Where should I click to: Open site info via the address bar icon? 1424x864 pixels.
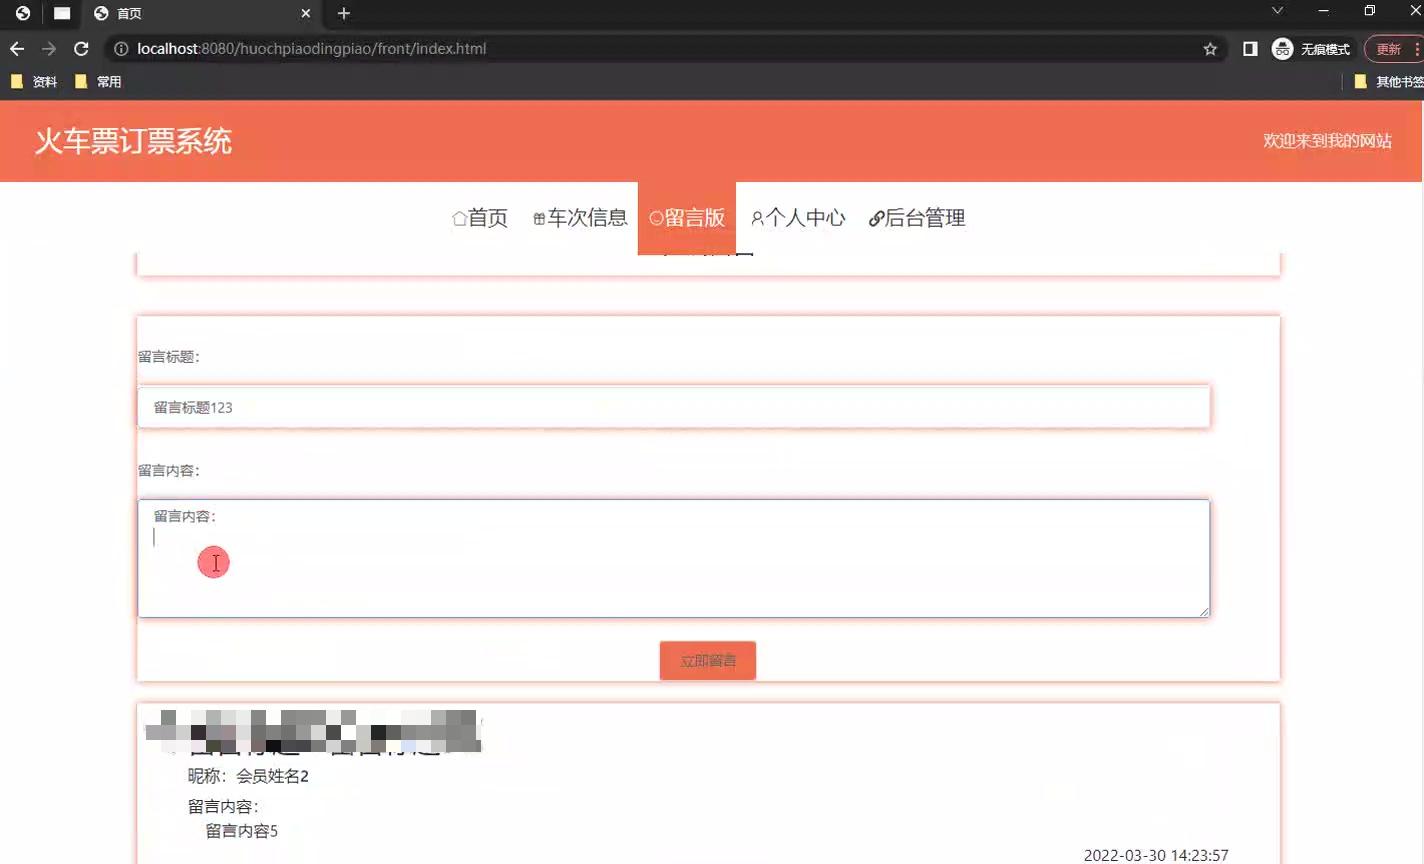pos(120,48)
